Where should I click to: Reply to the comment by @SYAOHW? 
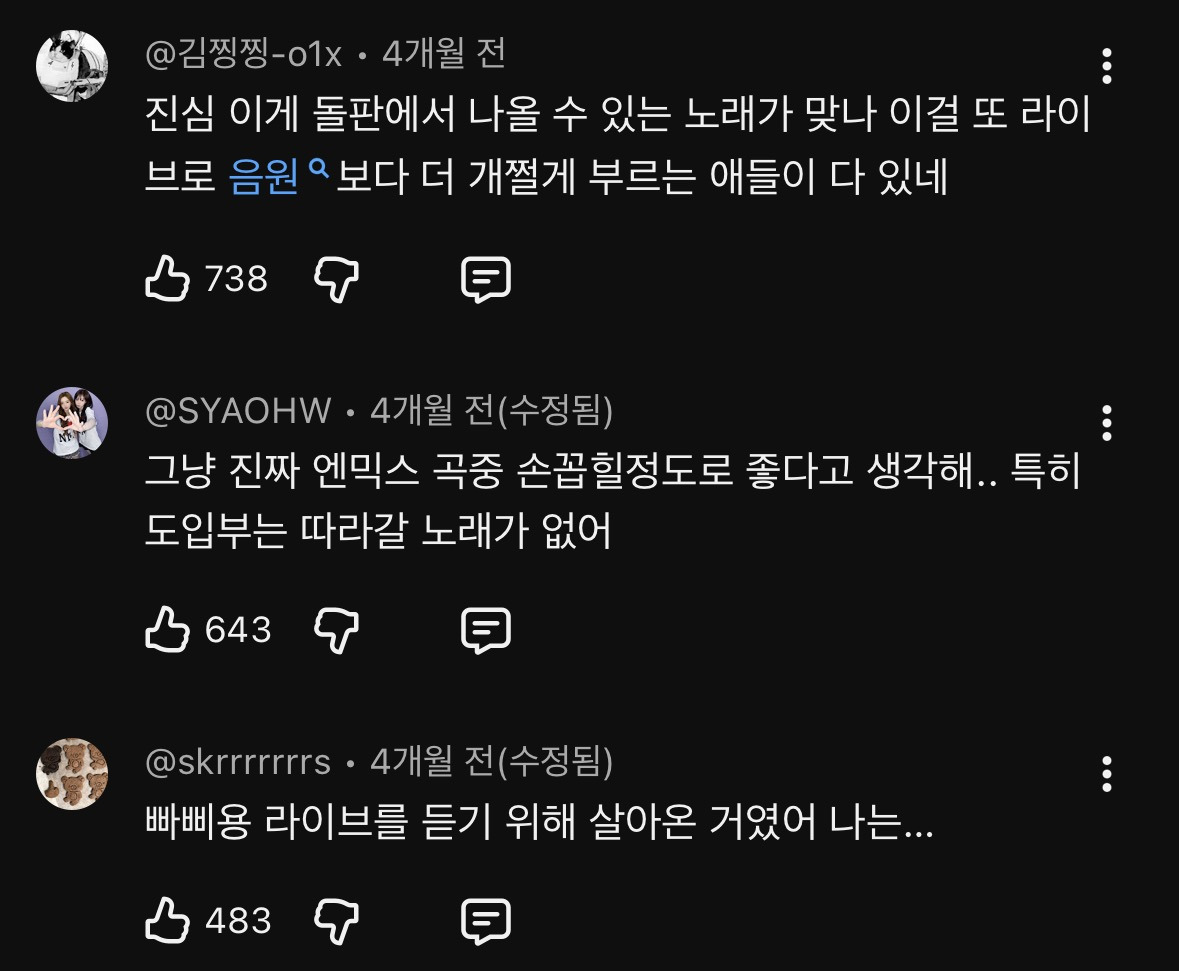tap(486, 630)
